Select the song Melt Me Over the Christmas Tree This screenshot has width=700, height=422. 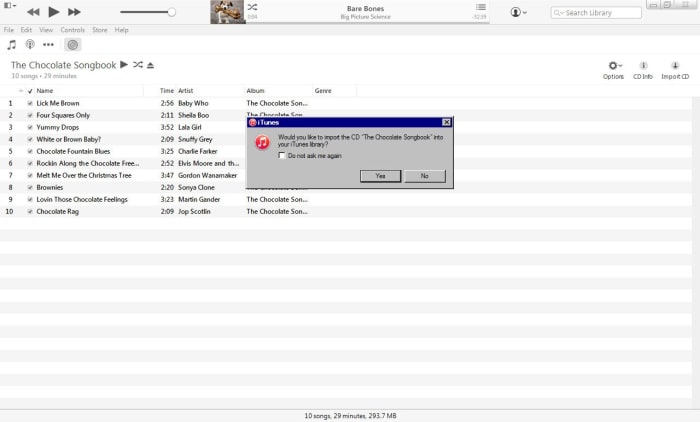(84, 175)
